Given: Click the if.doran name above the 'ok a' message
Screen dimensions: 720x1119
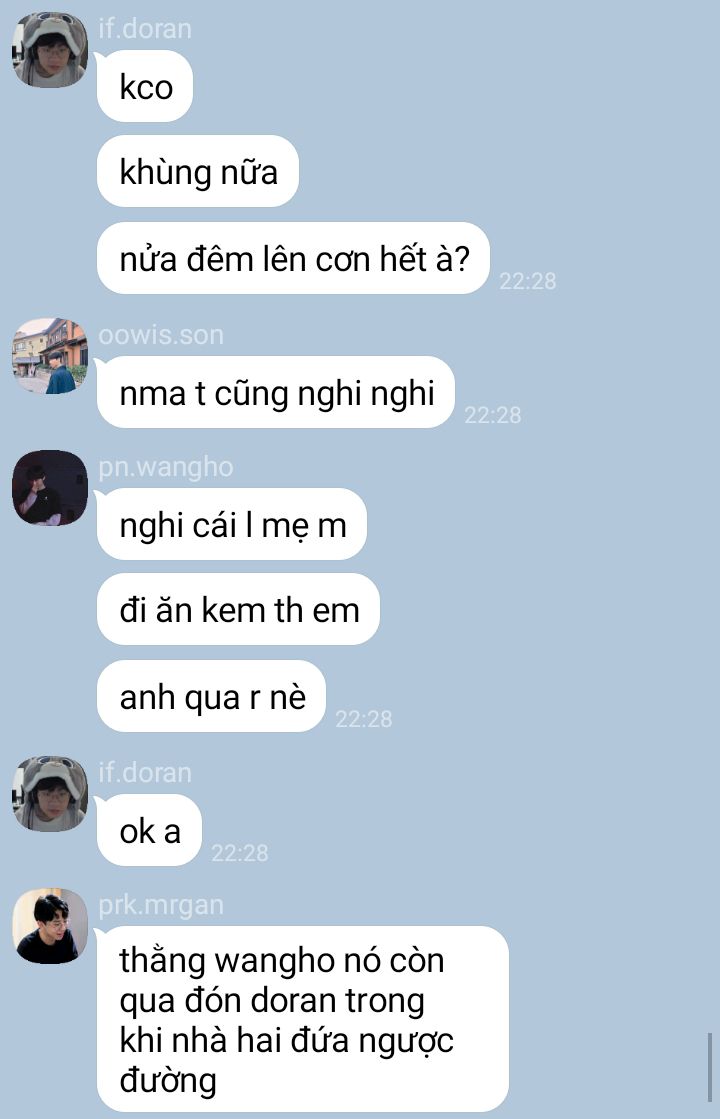Looking at the screenshot, I should 145,772.
